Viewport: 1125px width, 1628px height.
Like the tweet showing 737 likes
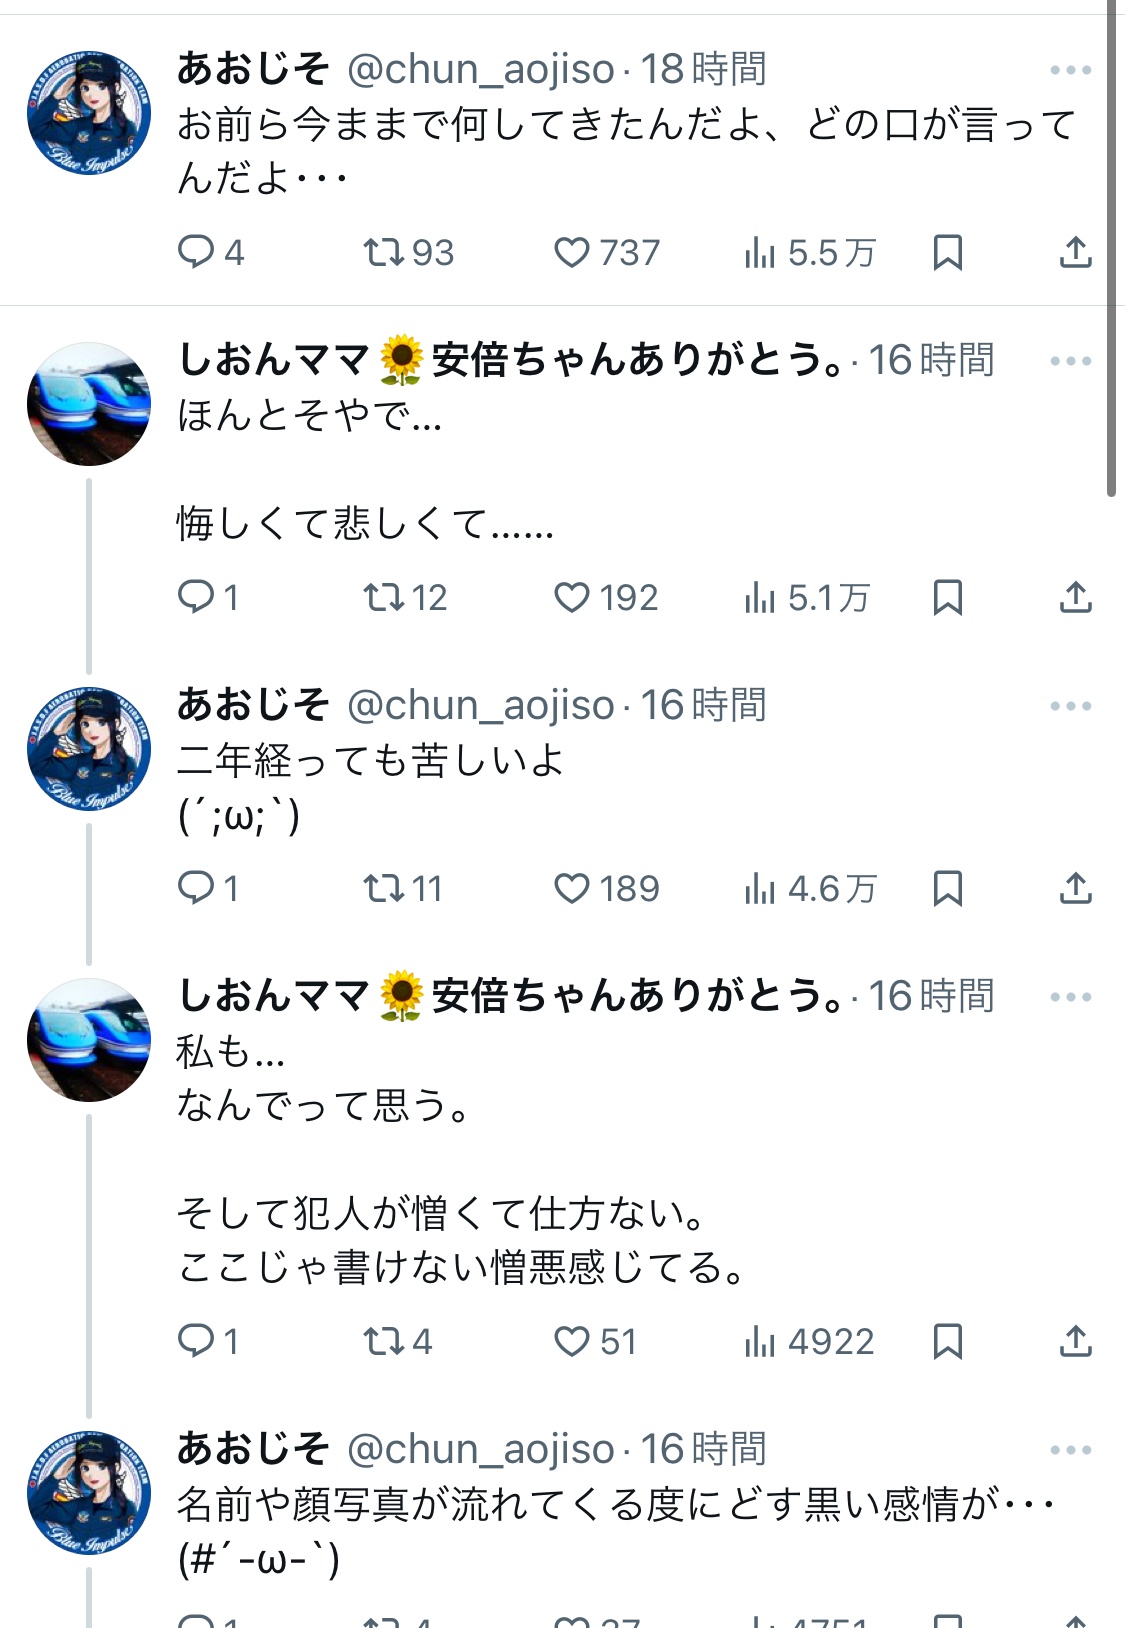coord(572,252)
